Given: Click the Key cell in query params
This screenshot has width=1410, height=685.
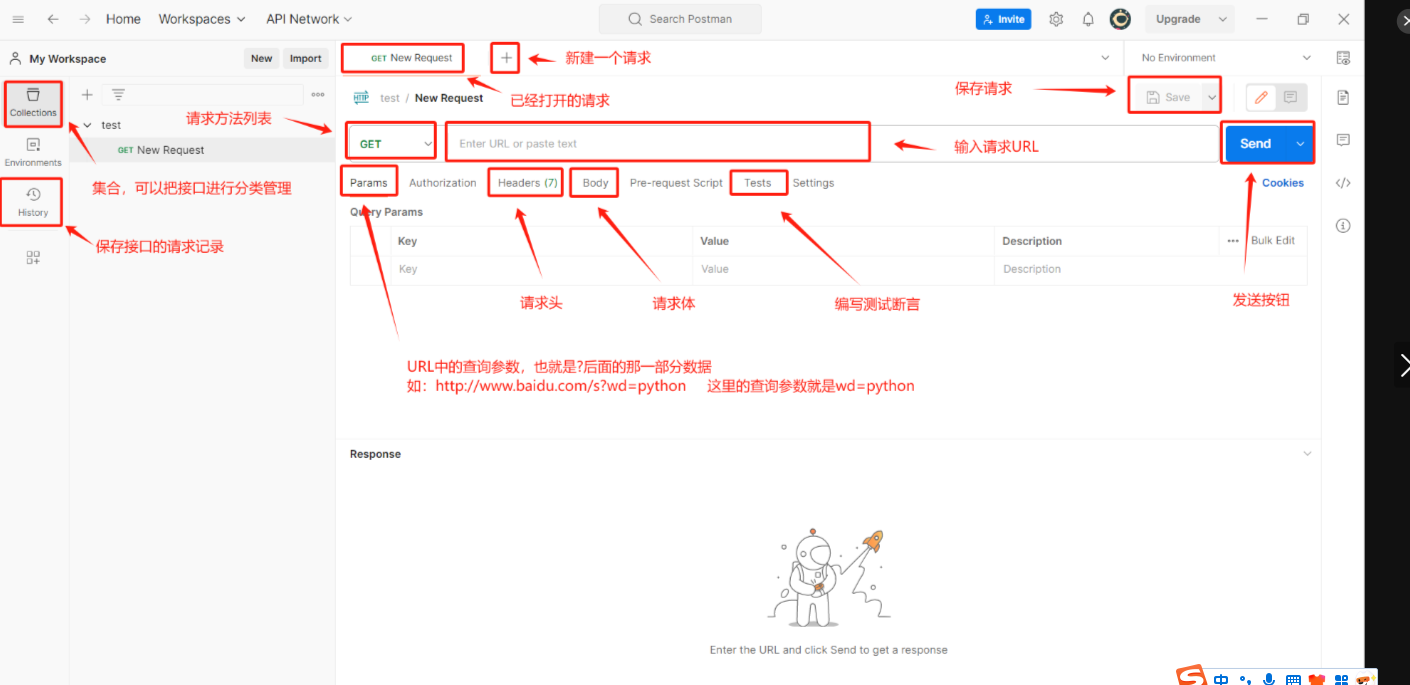Looking at the screenshot, I should [x=540, y=269].
